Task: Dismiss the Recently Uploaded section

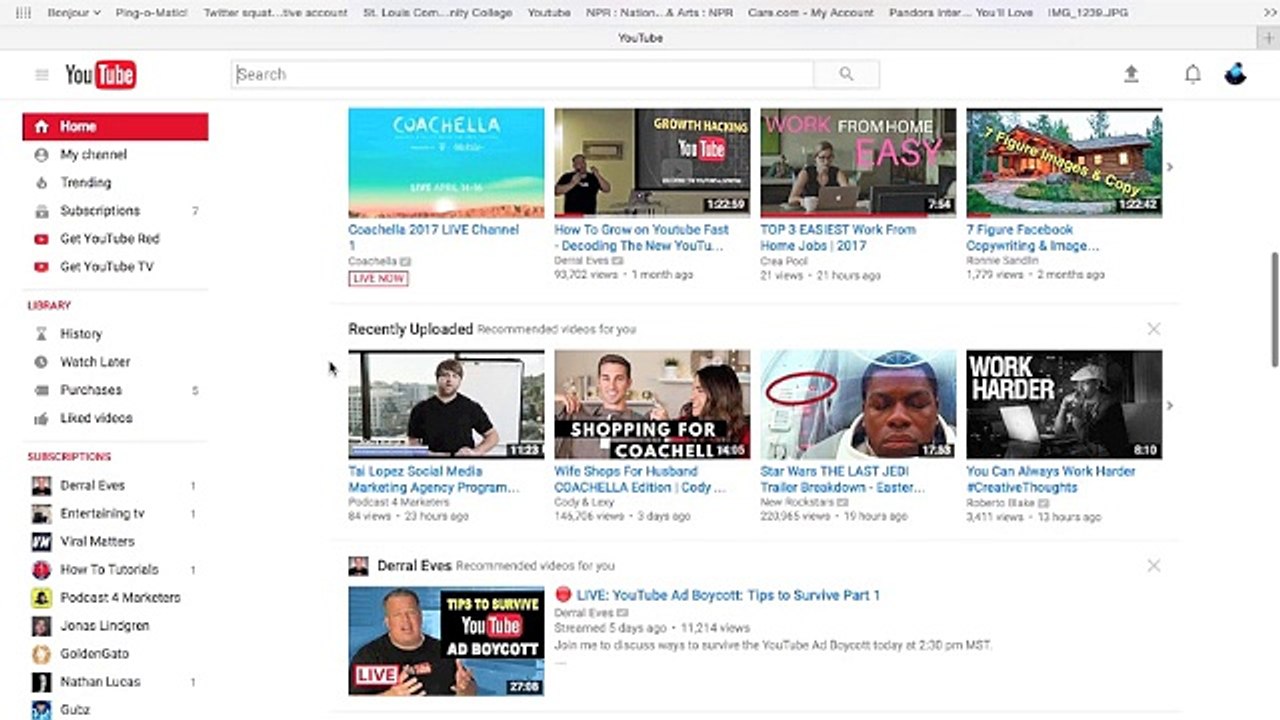Action: click(1153, 329)
